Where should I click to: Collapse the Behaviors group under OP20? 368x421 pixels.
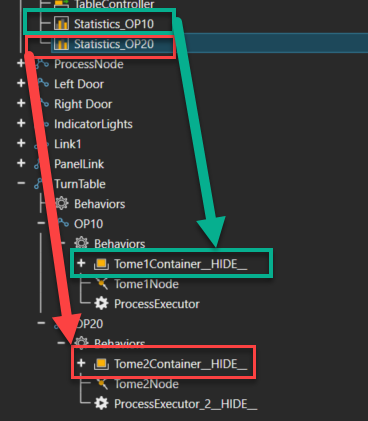point(61,342)
